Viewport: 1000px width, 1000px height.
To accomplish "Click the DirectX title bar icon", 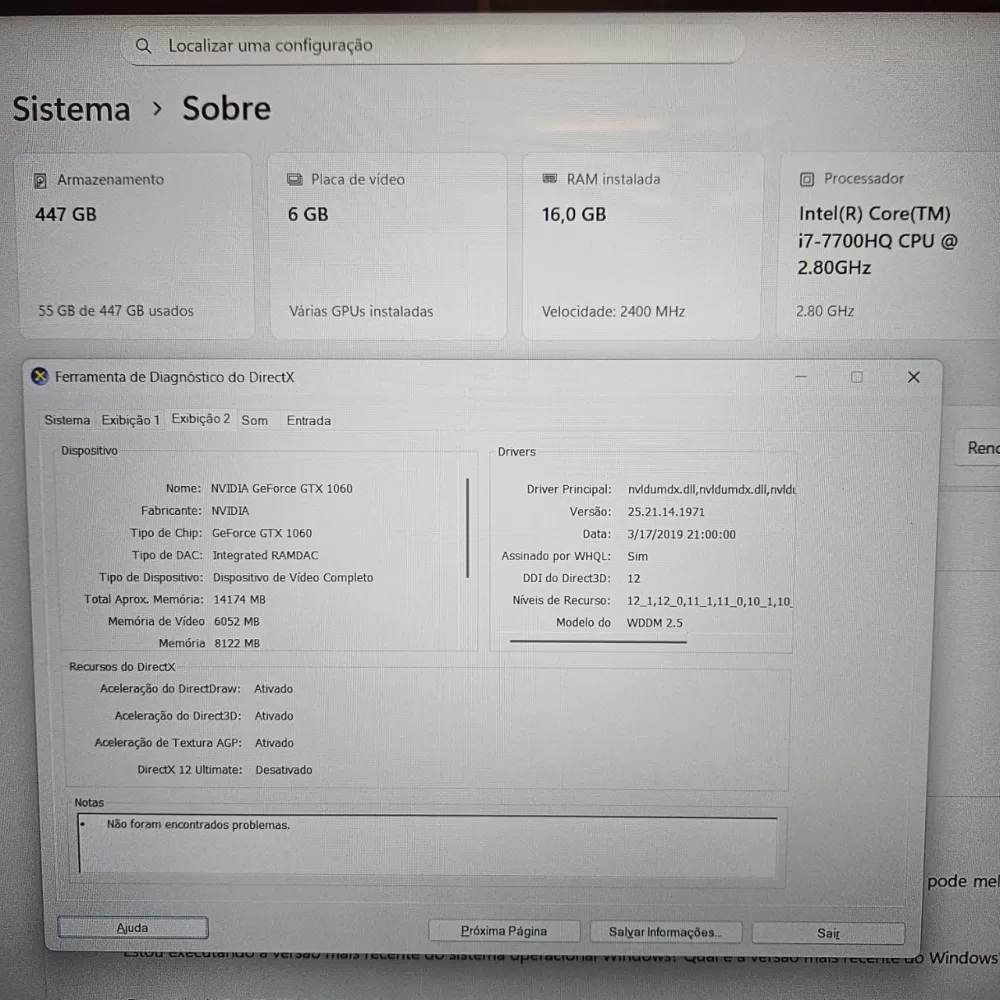I will point(39,377).
